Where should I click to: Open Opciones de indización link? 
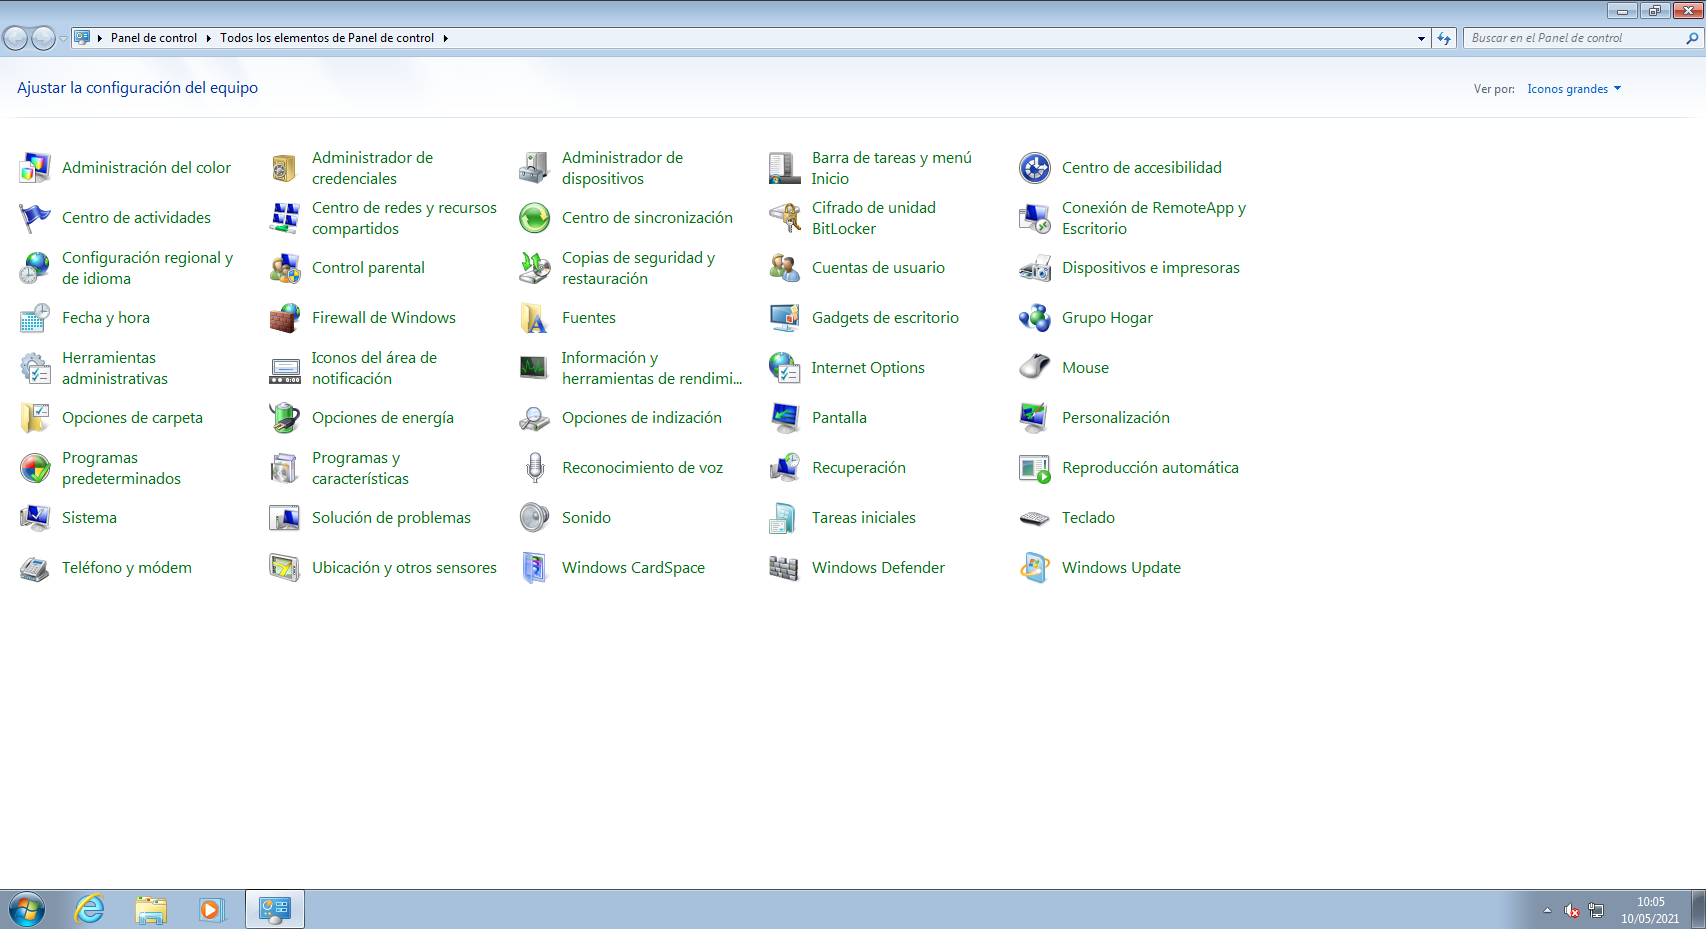642,418
